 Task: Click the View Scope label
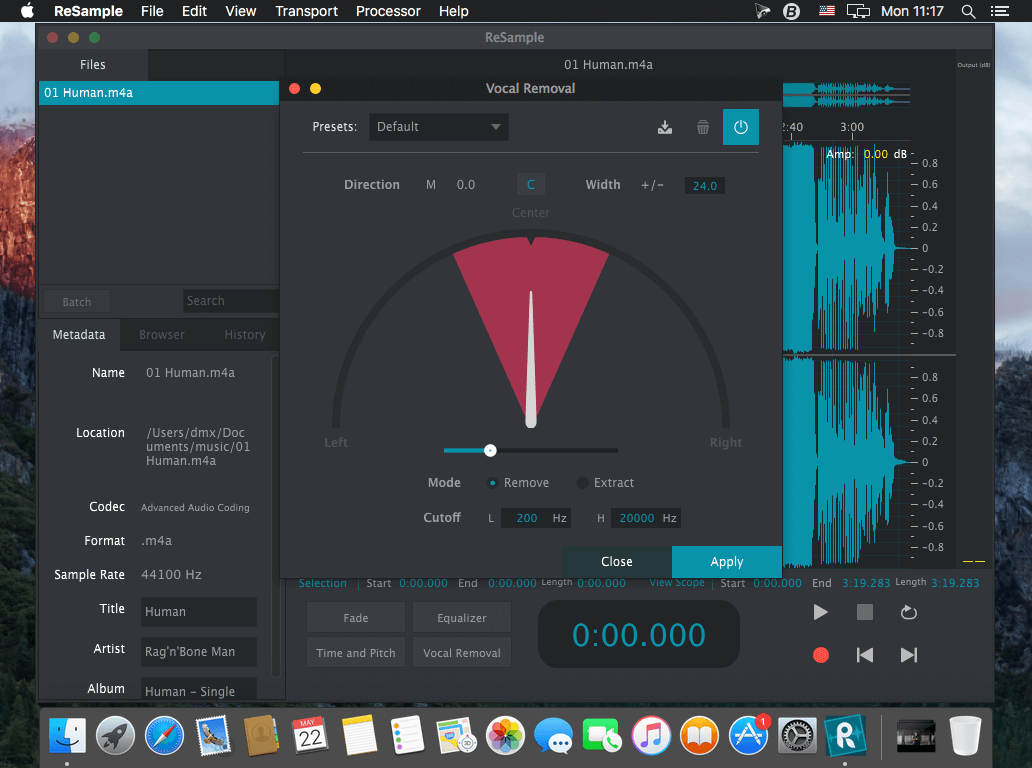point(677,582)
